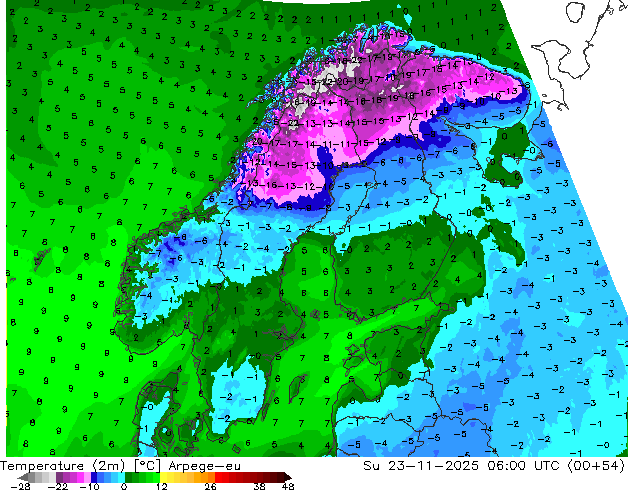Select the yellow swatch in the temperature legend
The width and height of the screenshot is (634, 490).
click(164, 477)
